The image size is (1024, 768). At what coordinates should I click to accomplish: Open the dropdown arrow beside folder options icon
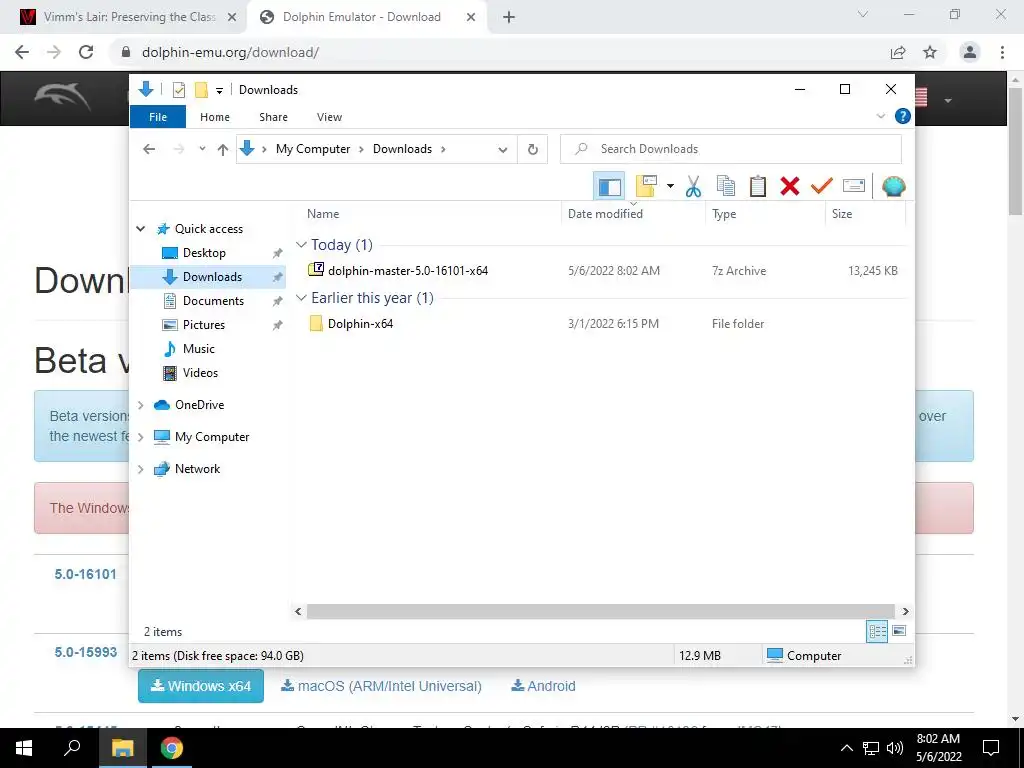point(670,187)
